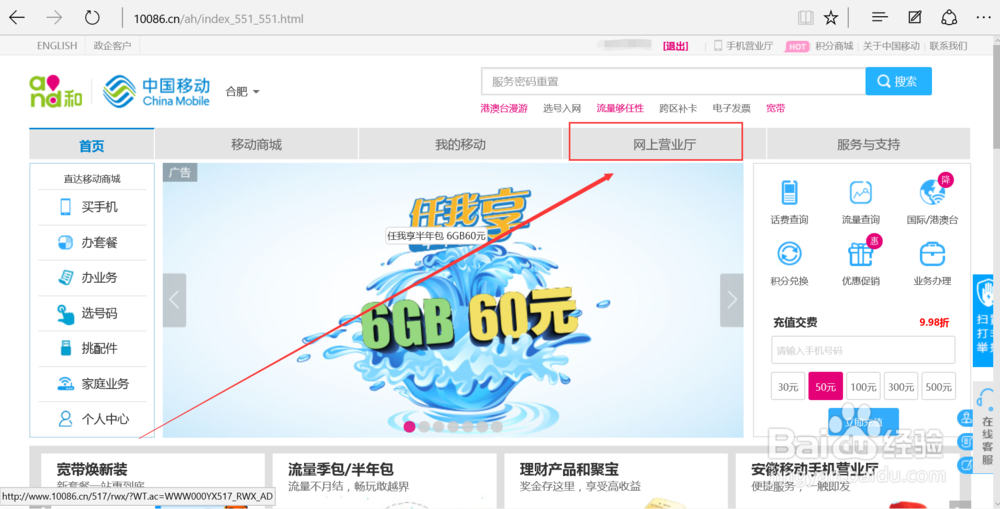Image resolution: width=1000 pixels, height=509 pixels.
Task: Open the 流量季包/半年包 promo card
Action: [384, 481]
